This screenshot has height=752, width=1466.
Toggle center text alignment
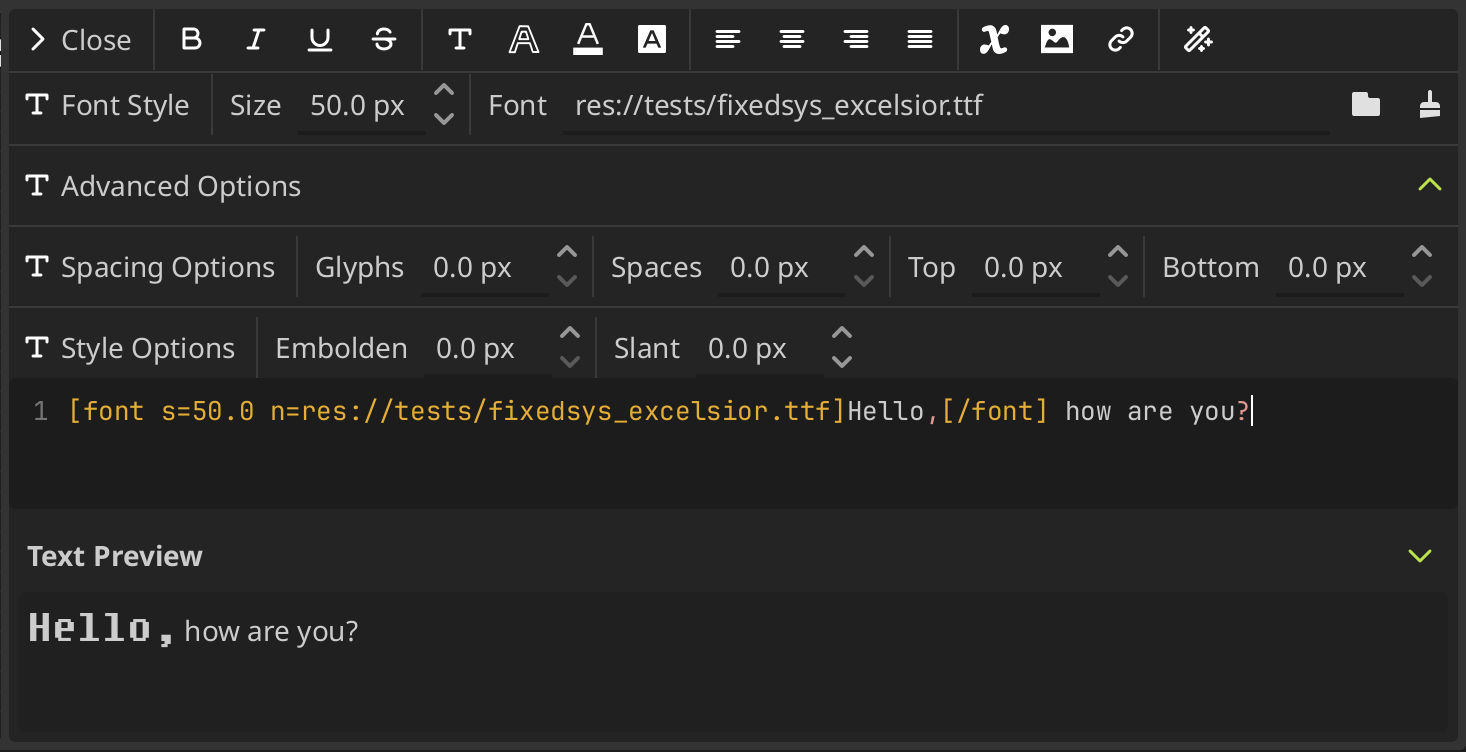pyautogui.click(x=791, y=40)
